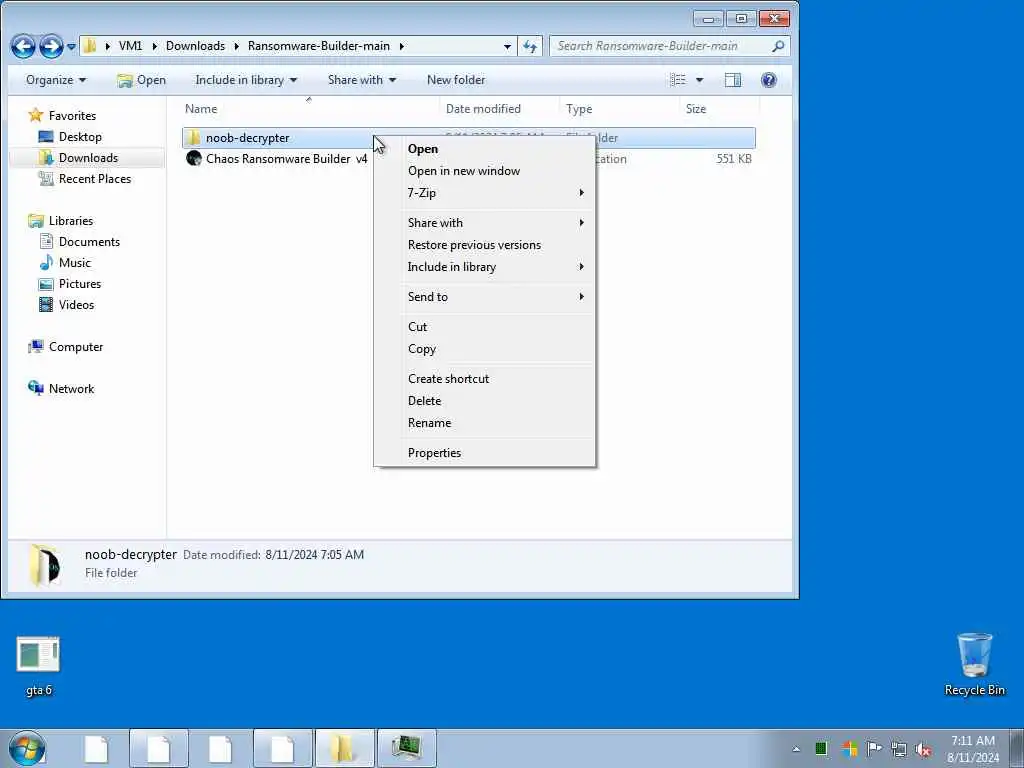
Task: Click the folder icon in the taskbar
Action: pyautogui.click(x=344, y=748)
